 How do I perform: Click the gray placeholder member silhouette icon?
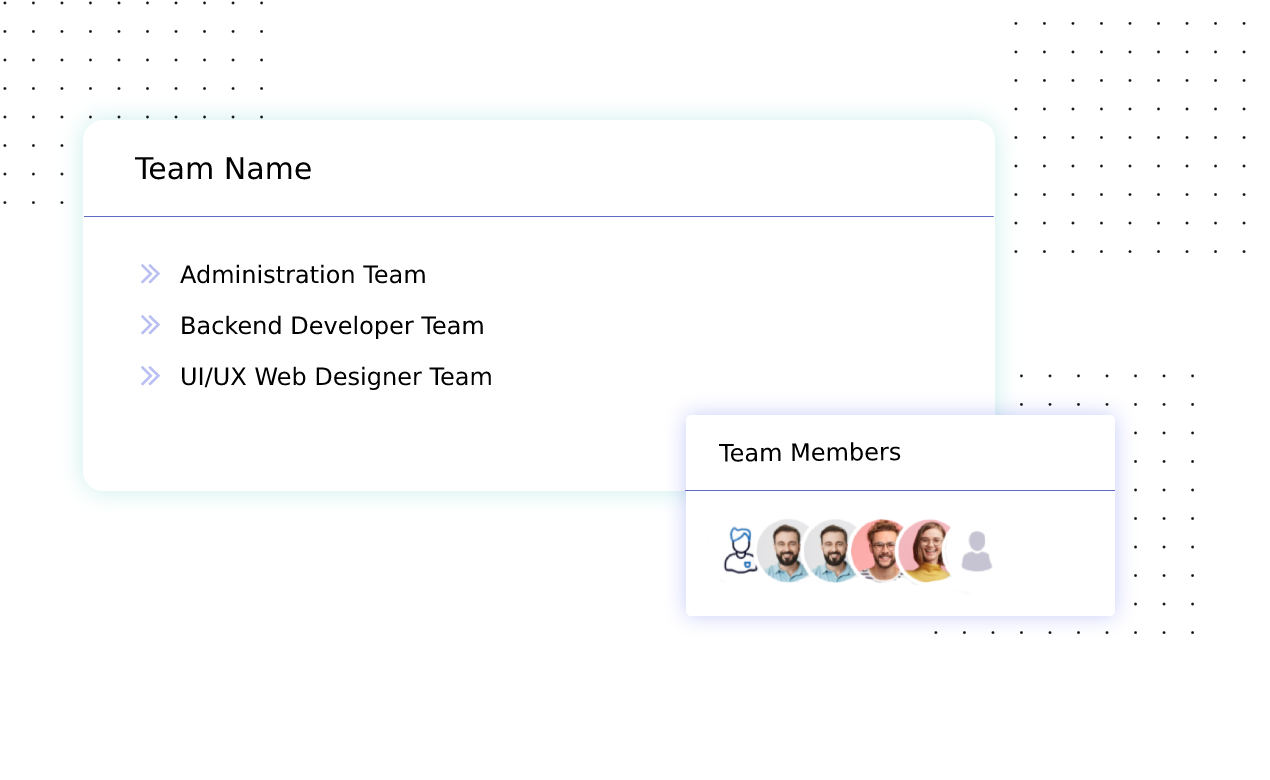(976, 552)
